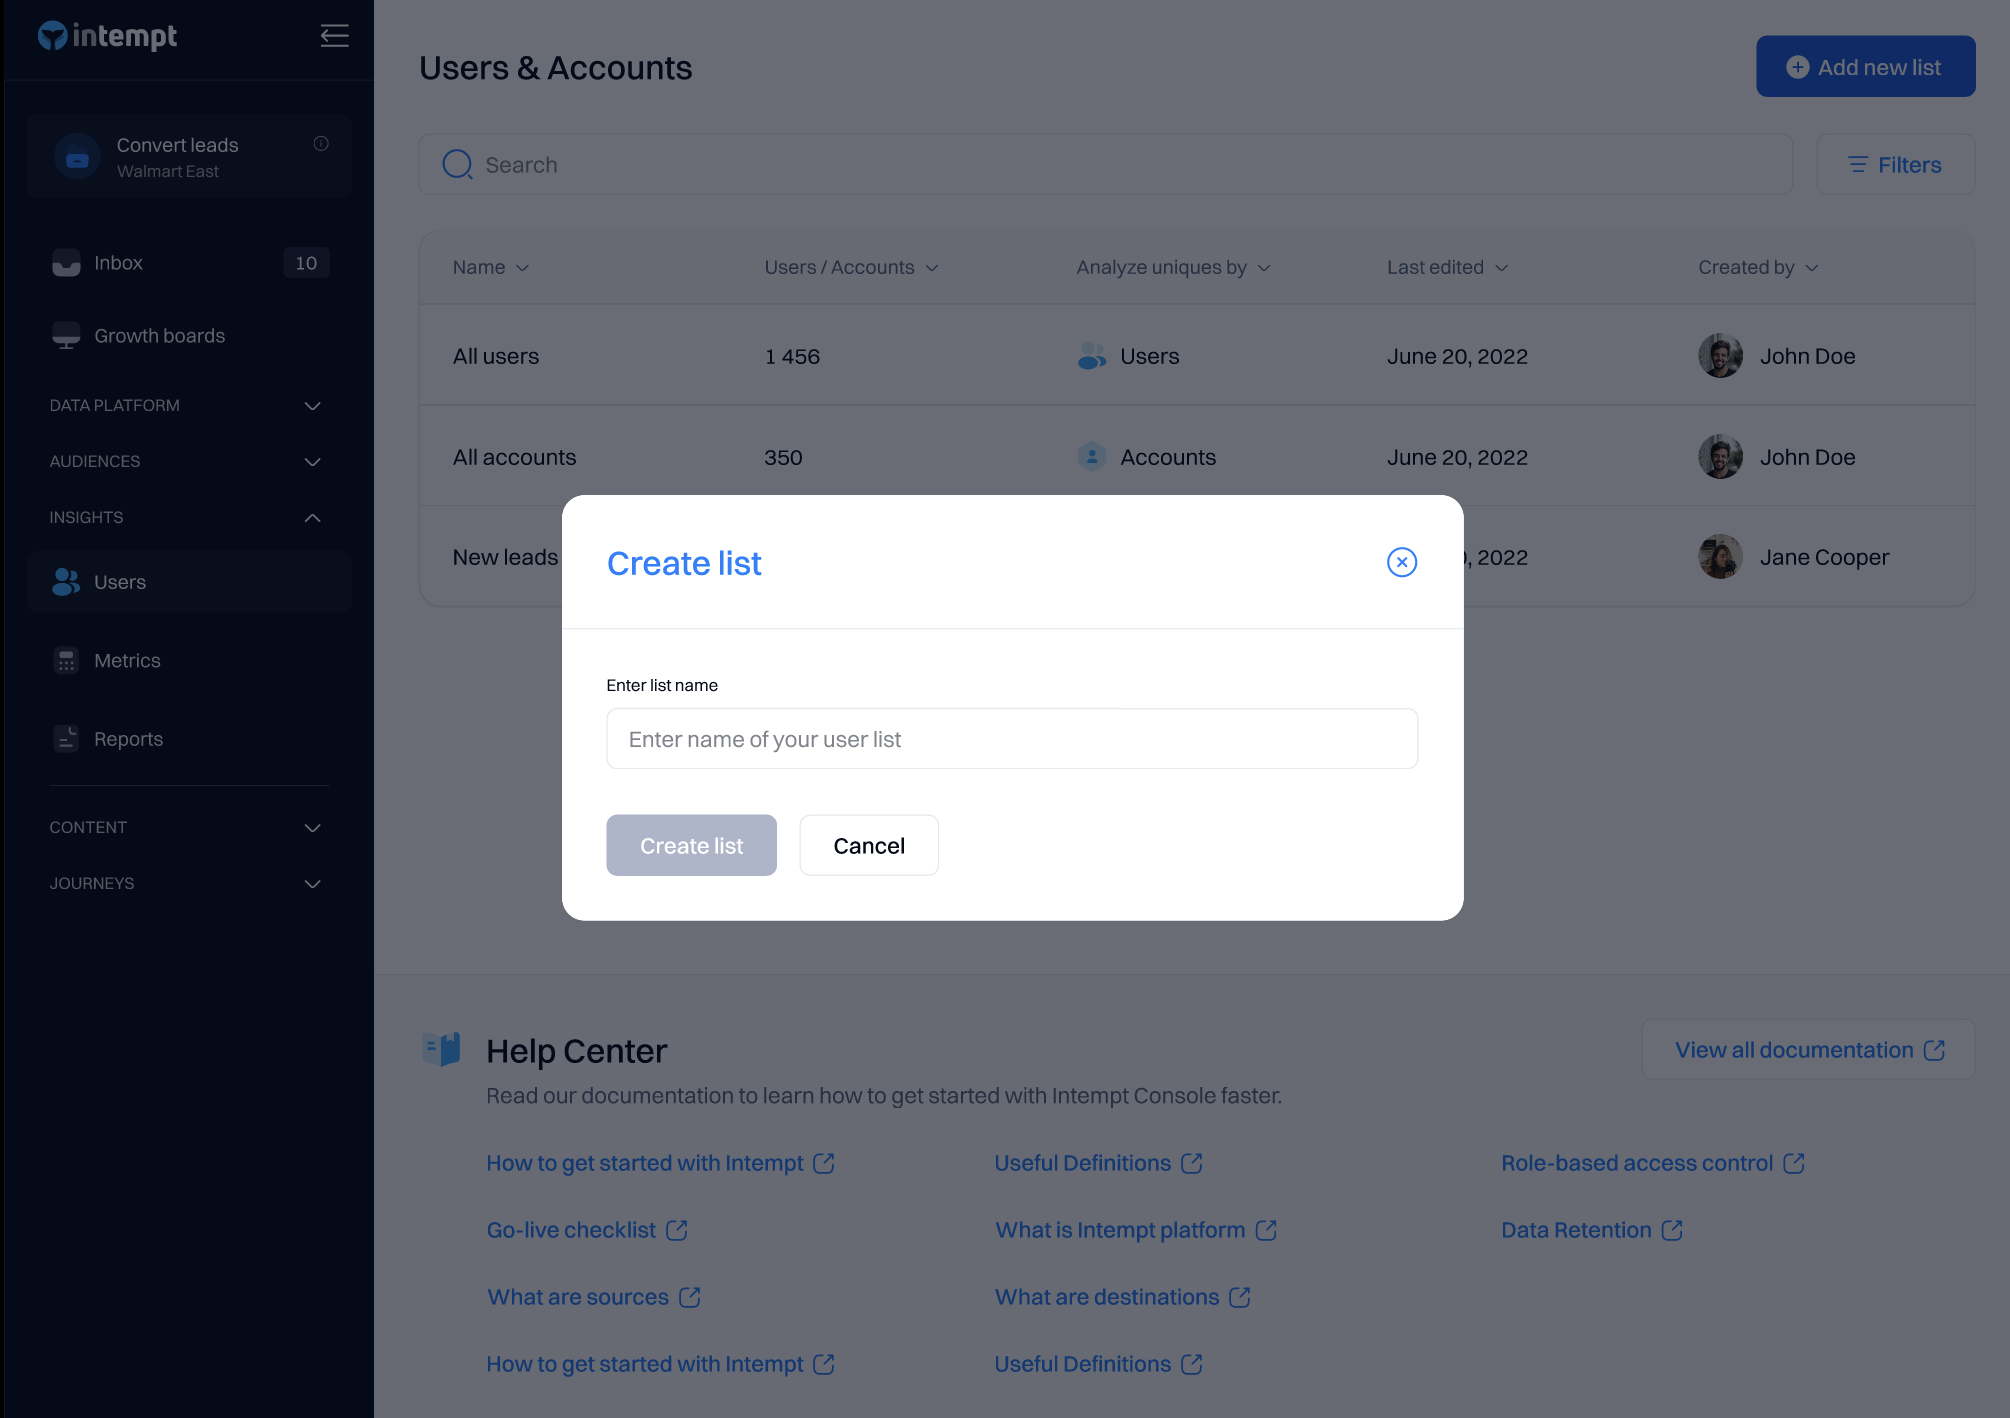
Task: Collapse sidebar with the hamburger arrow icon
Action: (334, 36)
